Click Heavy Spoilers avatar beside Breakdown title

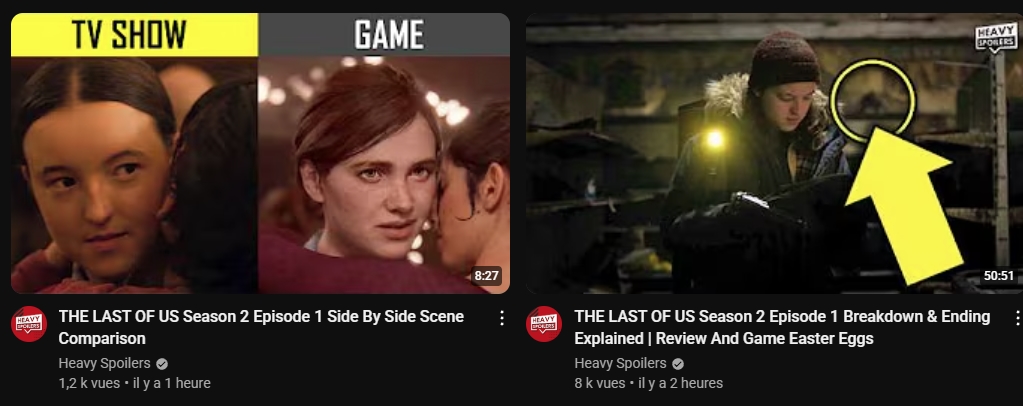click(544, 324)
